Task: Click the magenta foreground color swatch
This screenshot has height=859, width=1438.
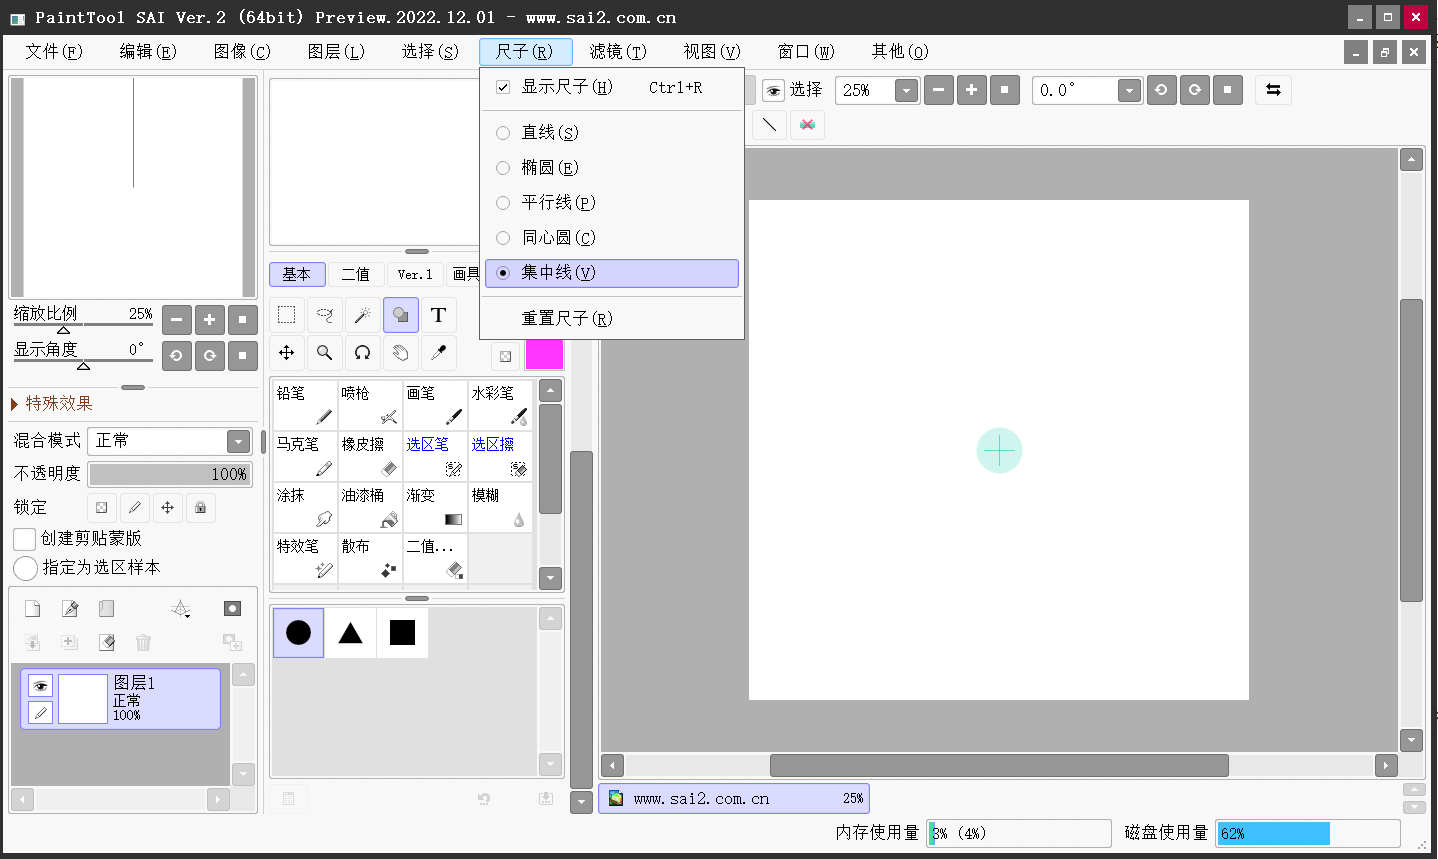Action: [544, 355]
